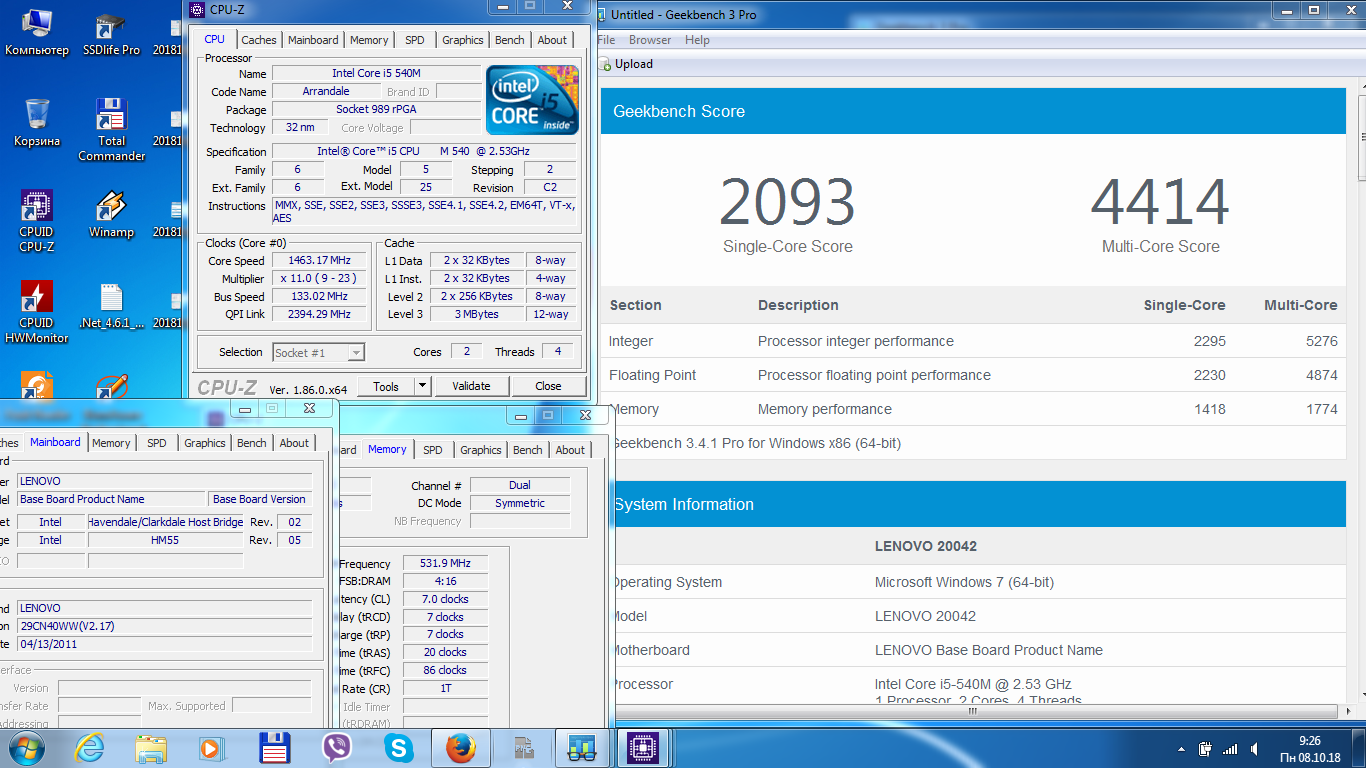1366x768 pixels.
Task: Click the LENOVO 20042 system heading
Action: [x=926, y=546]
